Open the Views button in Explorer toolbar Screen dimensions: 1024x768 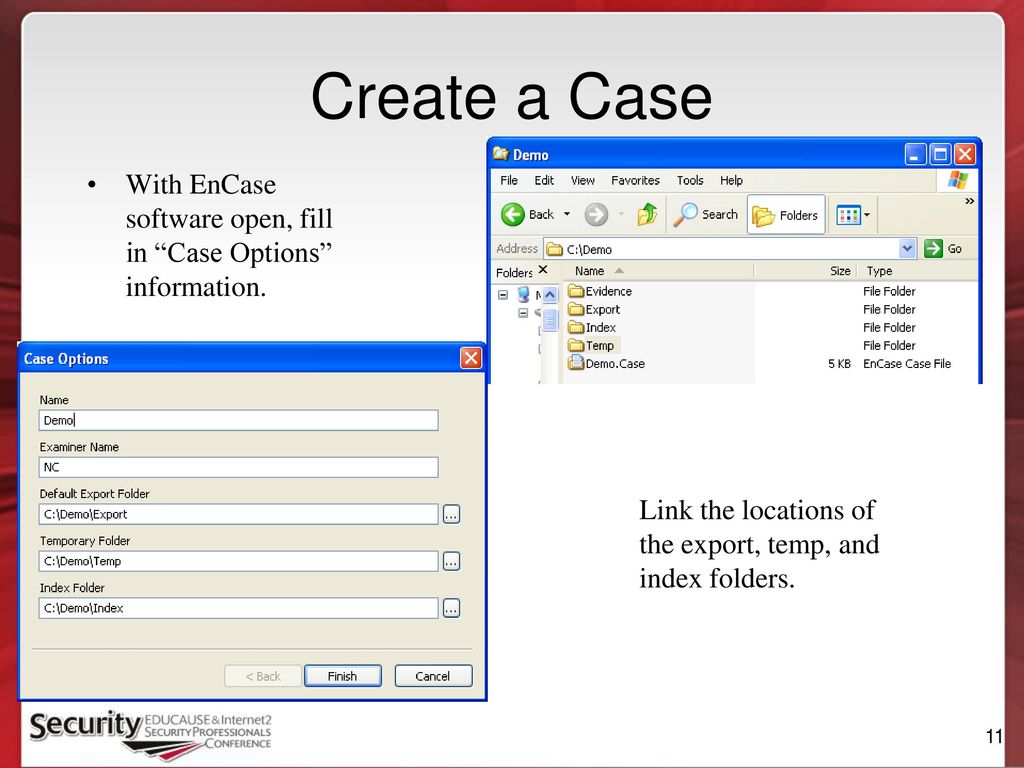click(848, 215)
